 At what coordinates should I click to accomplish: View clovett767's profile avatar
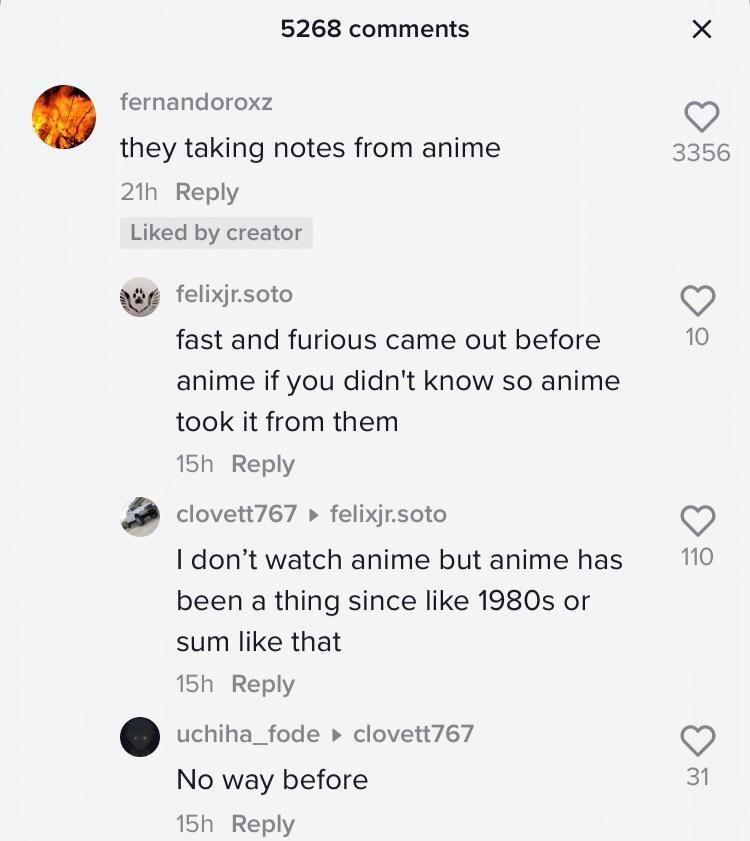(140, 516)
